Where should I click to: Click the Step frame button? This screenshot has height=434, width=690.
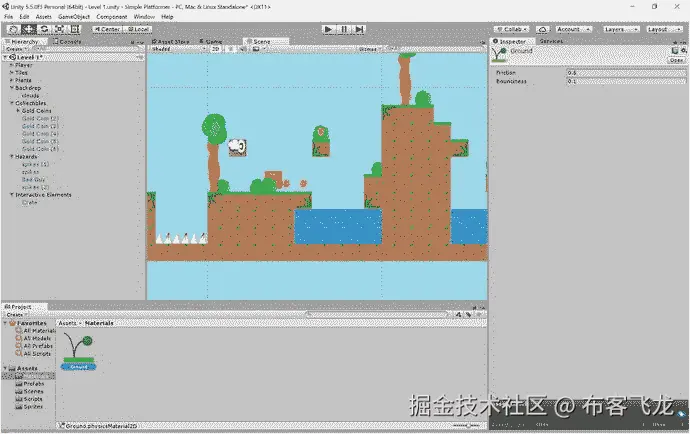[359, 29]
